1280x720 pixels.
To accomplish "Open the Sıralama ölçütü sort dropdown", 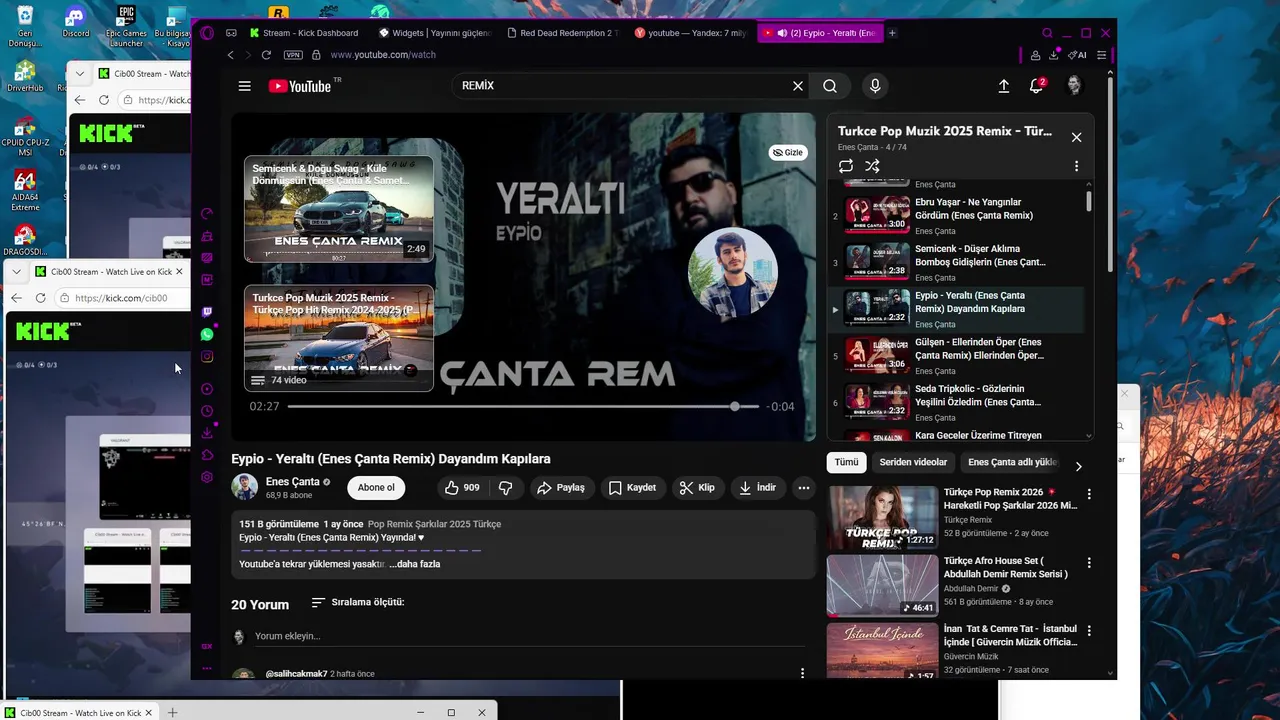I will [357, 602].
